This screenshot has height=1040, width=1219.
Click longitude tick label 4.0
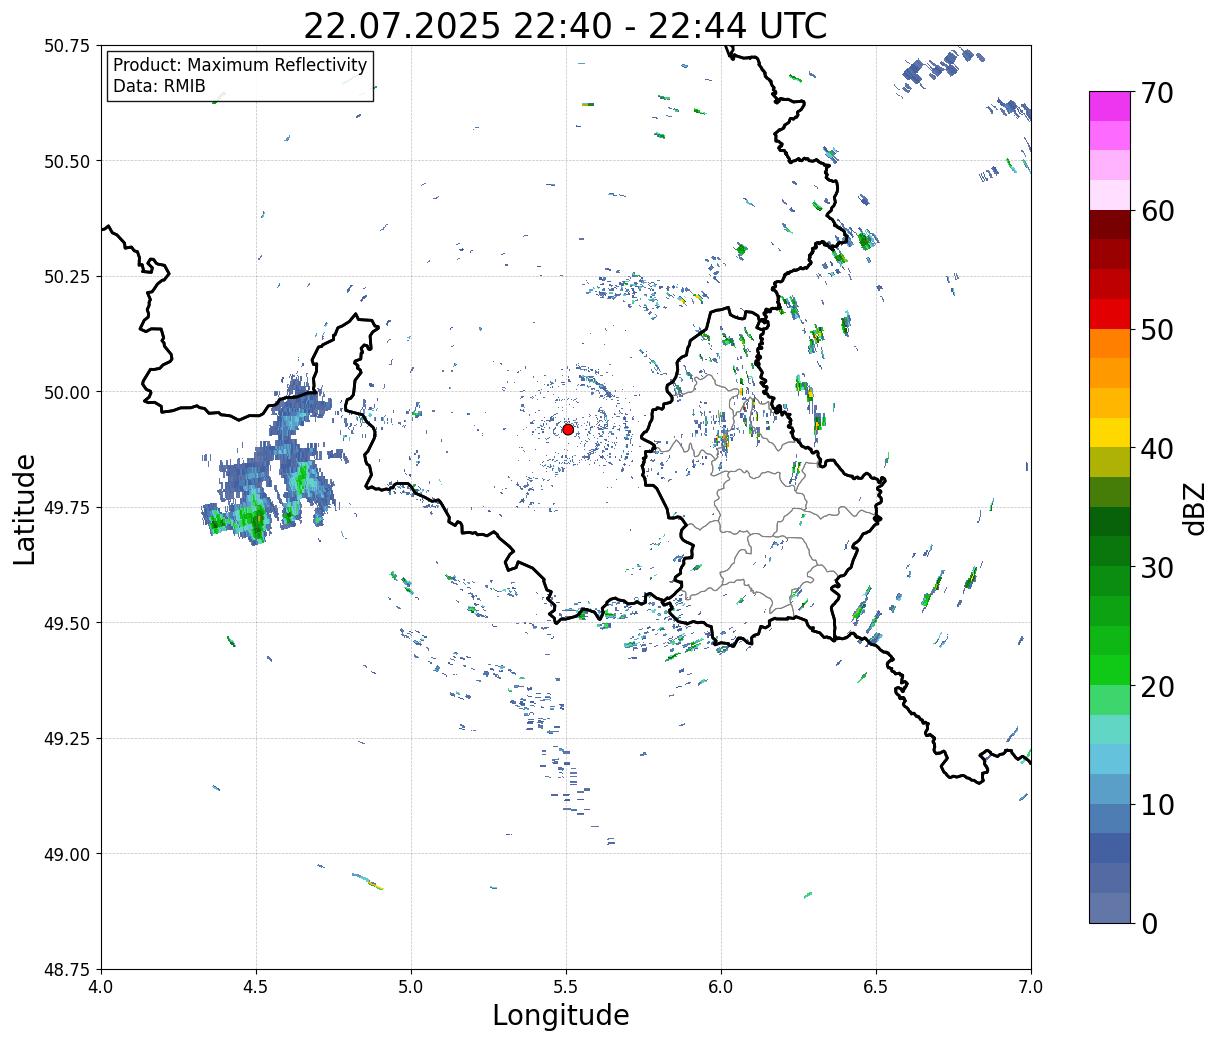101,987
